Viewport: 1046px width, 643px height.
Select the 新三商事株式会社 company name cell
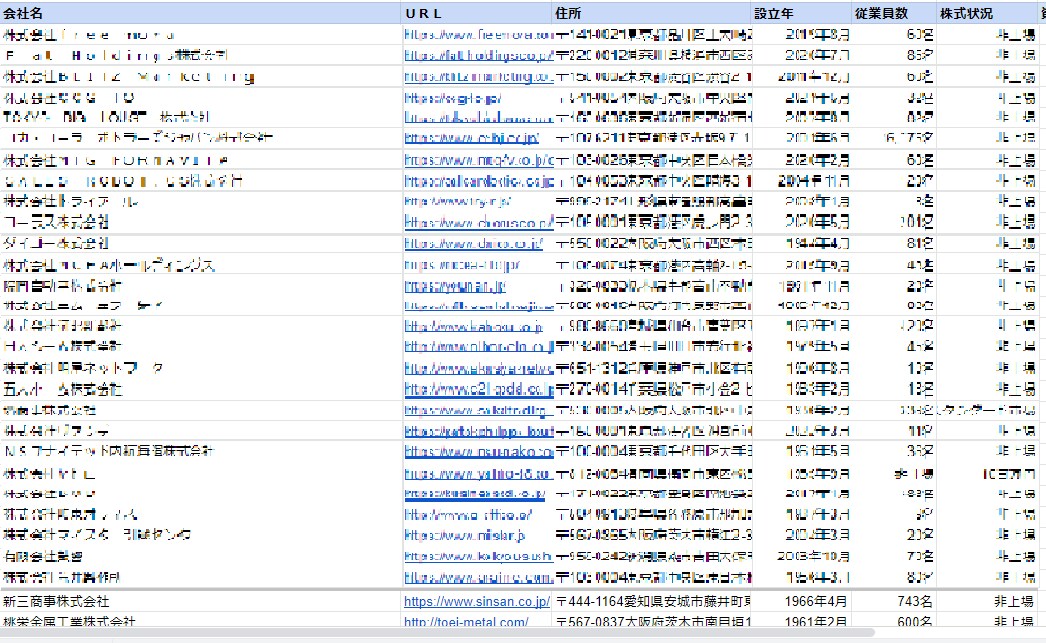click(x=201, y=602)
